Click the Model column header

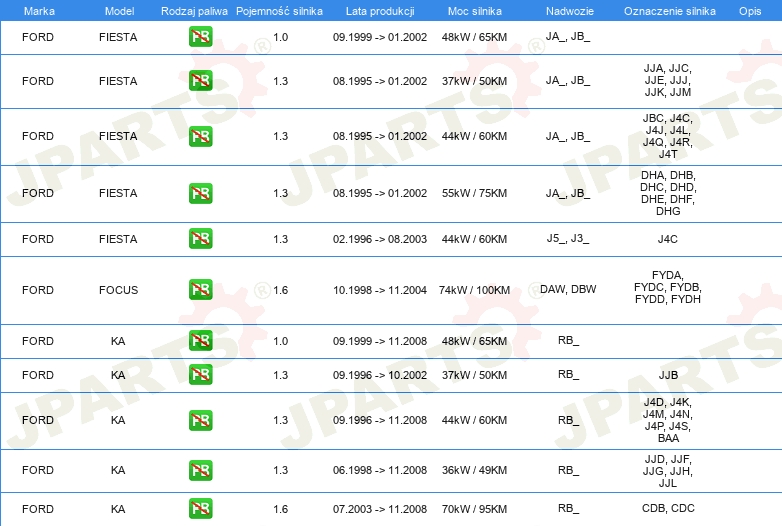click(x=119, y=11)
